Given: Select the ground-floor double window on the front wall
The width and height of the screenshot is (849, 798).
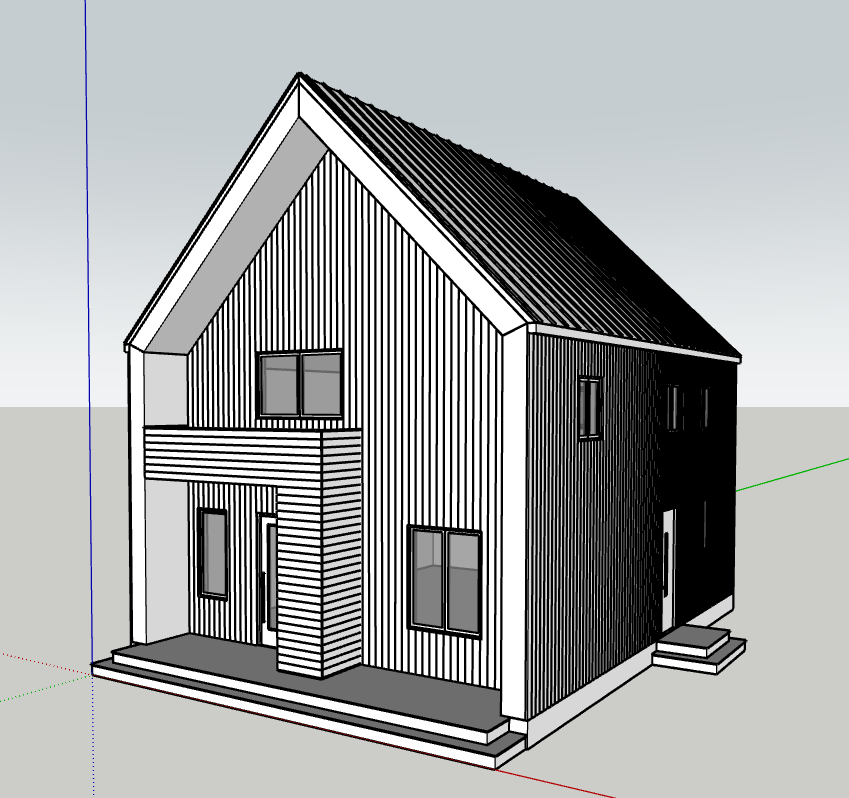Looking at the screenshot, I should tap(445, 581).
